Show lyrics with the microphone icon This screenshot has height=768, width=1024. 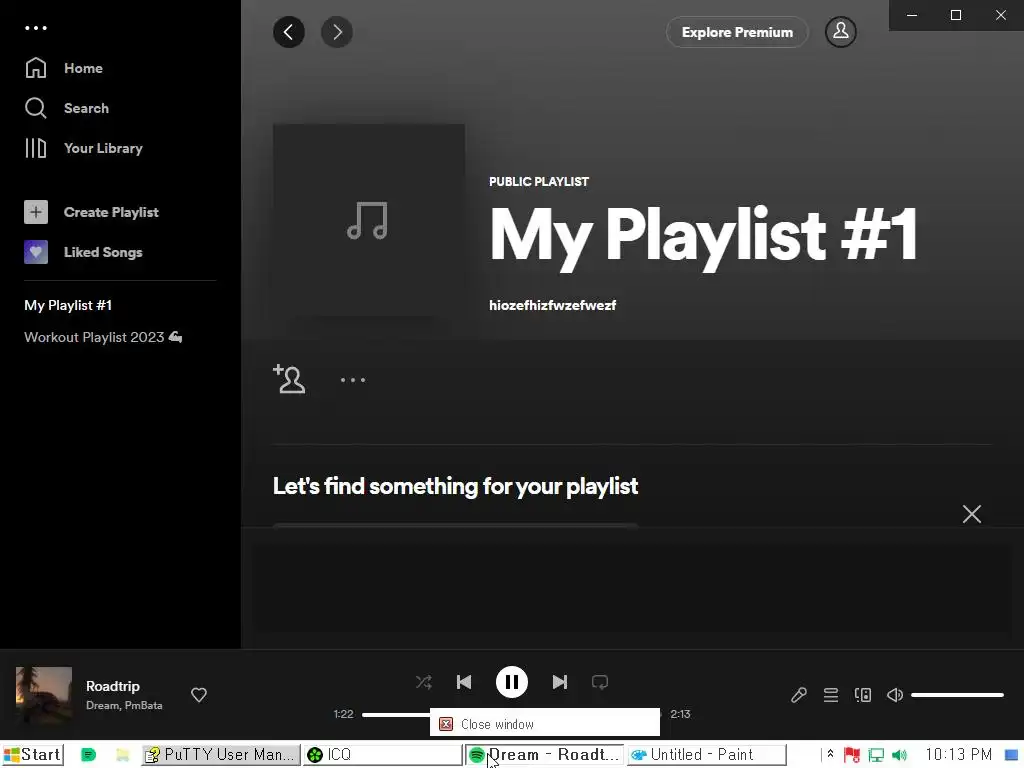(799, 695)
